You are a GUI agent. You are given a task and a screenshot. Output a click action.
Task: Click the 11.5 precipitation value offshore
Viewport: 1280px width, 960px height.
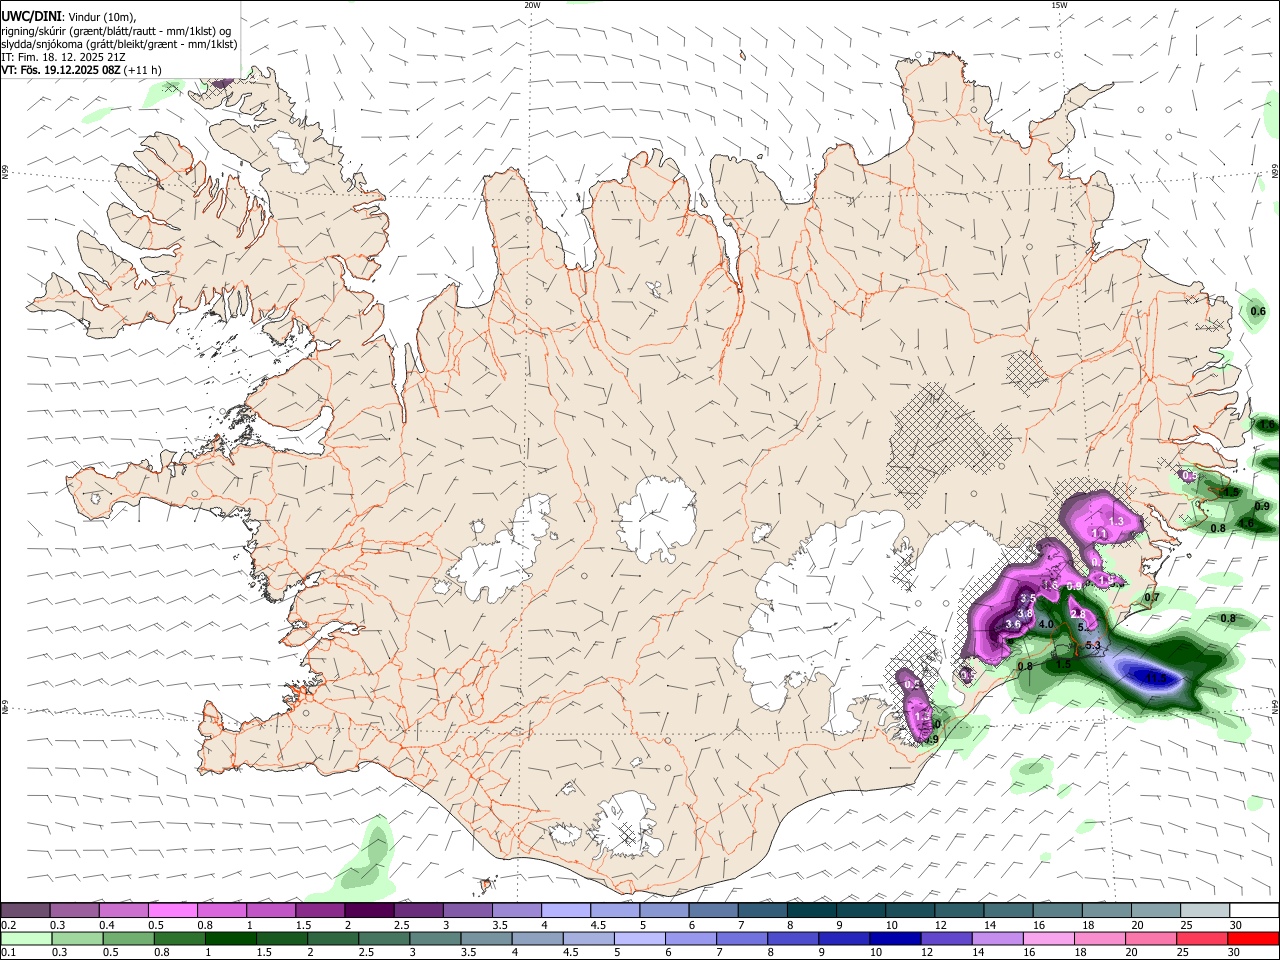(1155, 679)
